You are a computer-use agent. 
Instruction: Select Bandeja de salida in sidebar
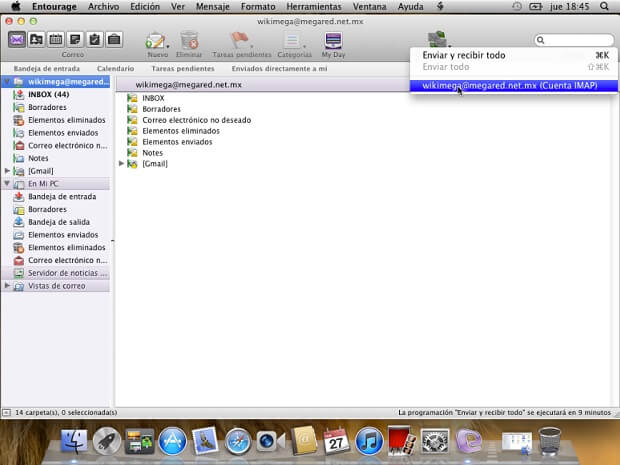tap(55, 222)
